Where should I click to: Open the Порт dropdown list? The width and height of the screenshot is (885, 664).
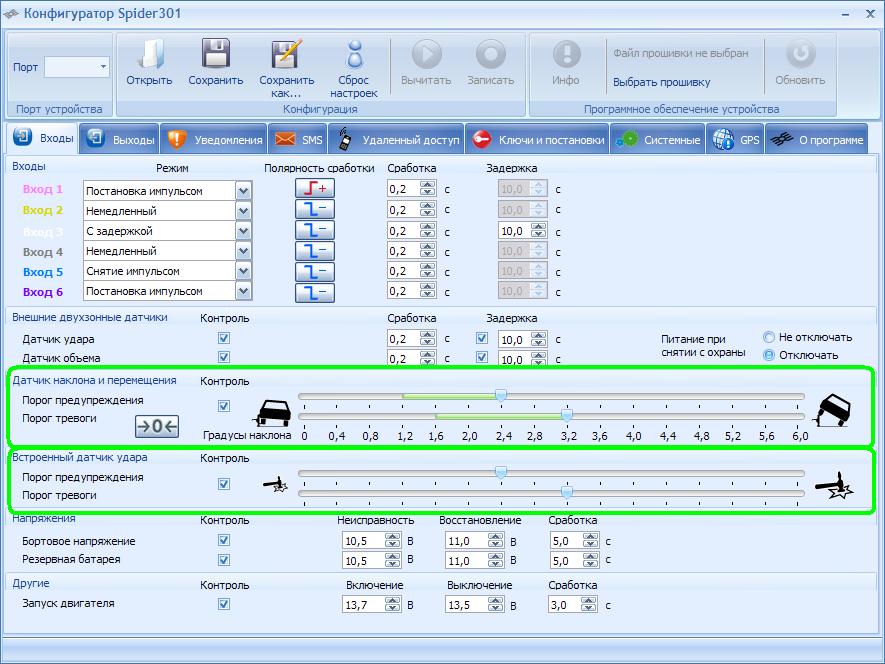pyautogui.click(x=102, y=67)
